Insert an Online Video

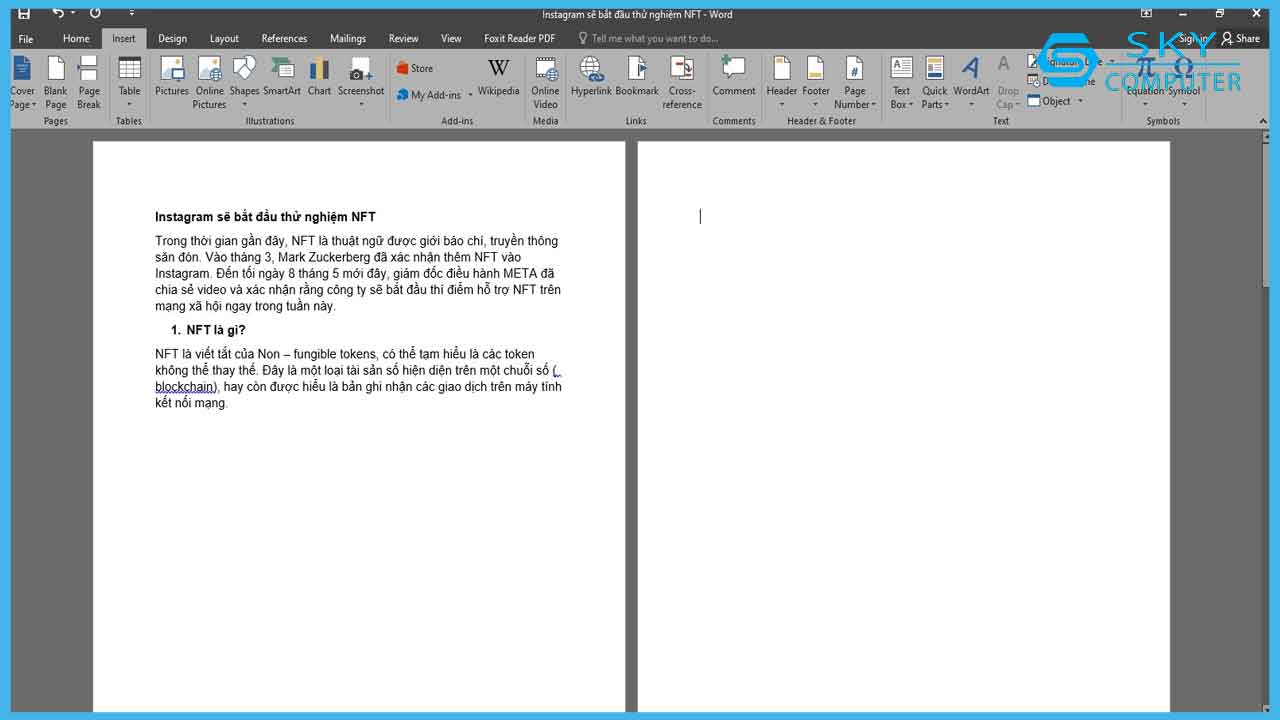(x=546, y=82)
